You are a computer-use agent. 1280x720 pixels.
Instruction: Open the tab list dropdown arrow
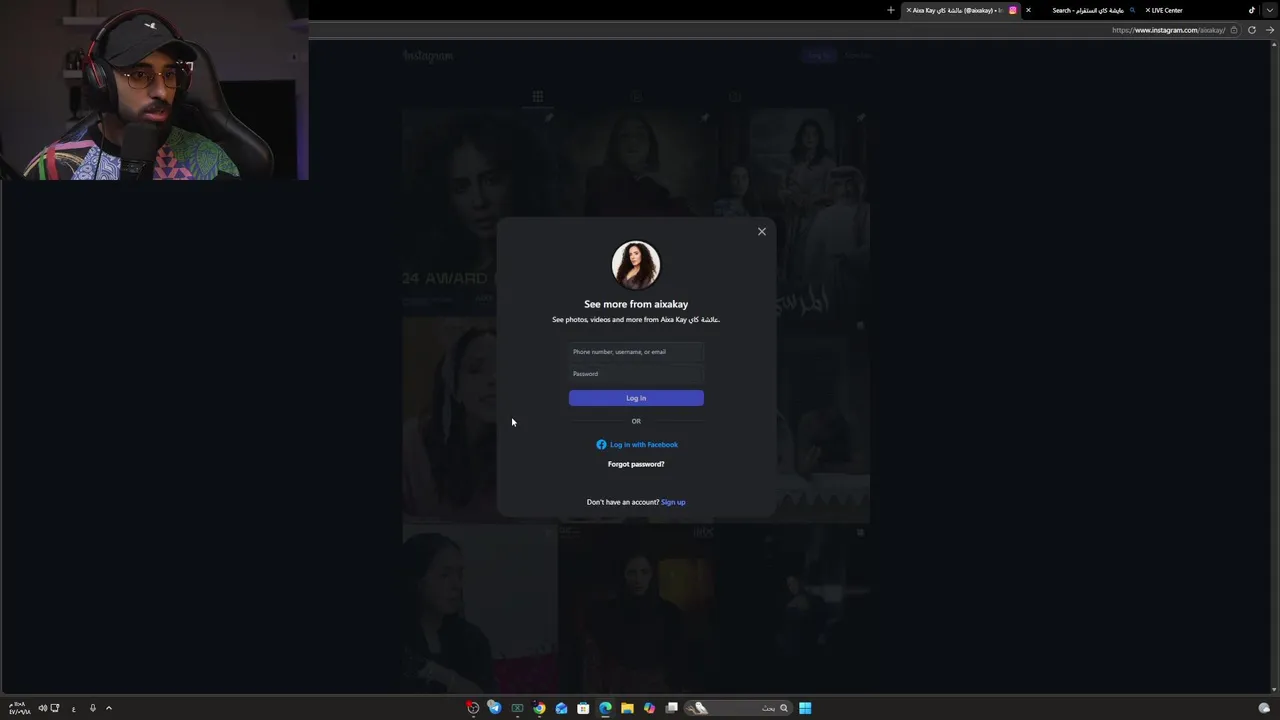[1270, 10]
